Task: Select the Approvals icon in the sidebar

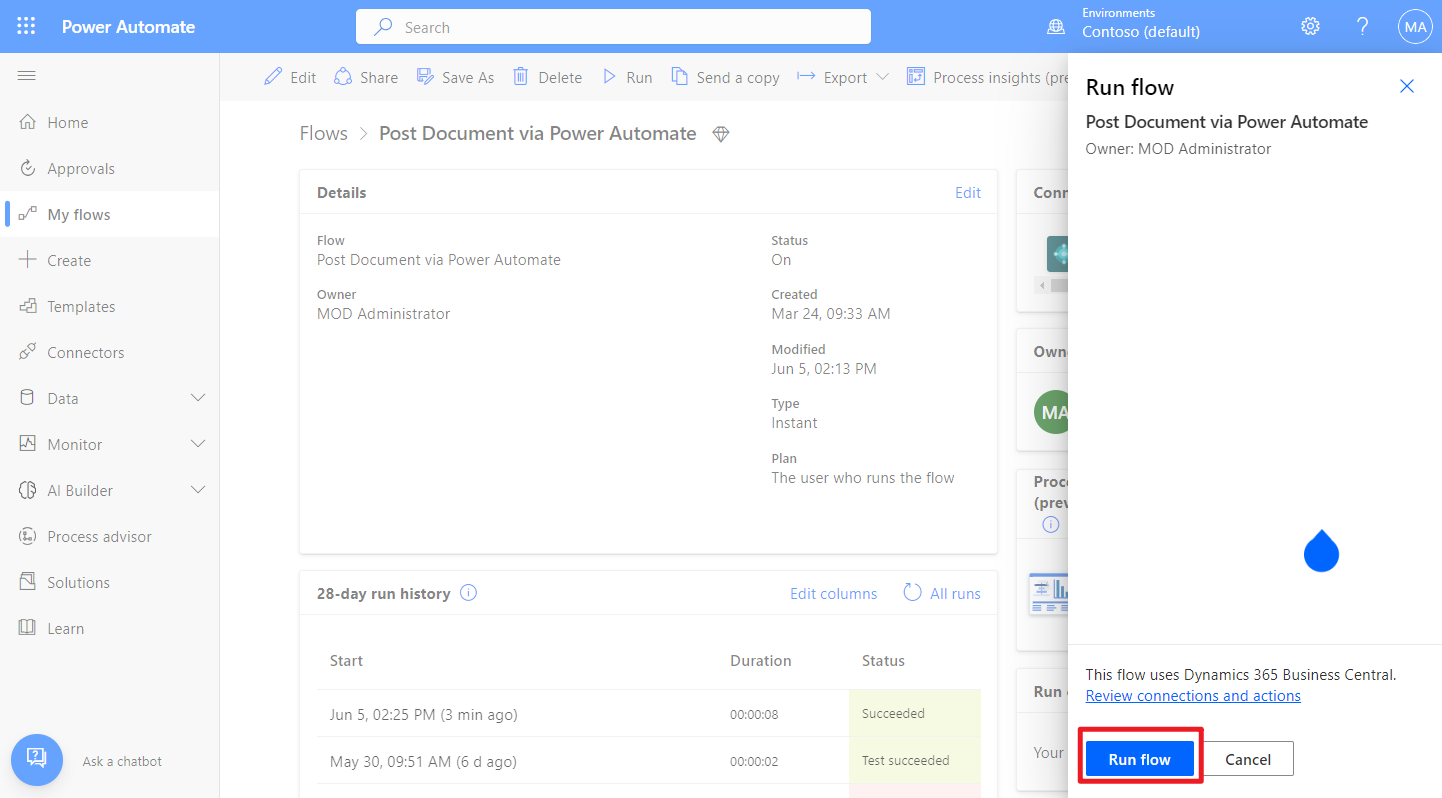Action: click(28, 167)
